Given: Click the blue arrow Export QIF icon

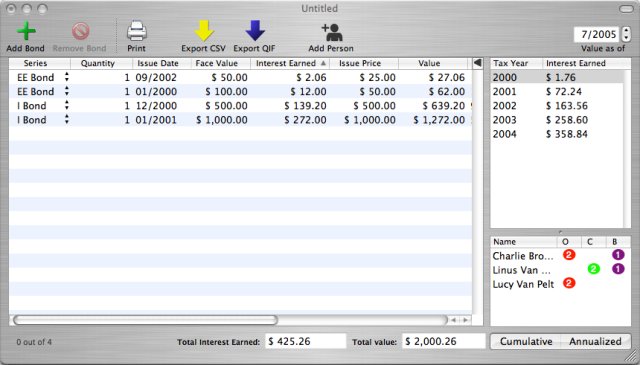Looking at the screenshot, I should [x=255, y=31].
